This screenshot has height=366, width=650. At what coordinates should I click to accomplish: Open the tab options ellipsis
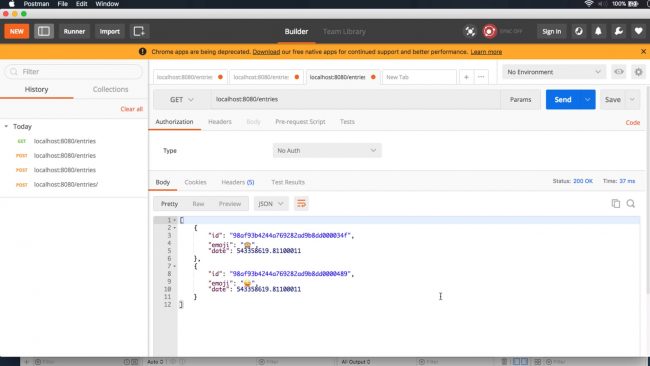tap(481, 77)
